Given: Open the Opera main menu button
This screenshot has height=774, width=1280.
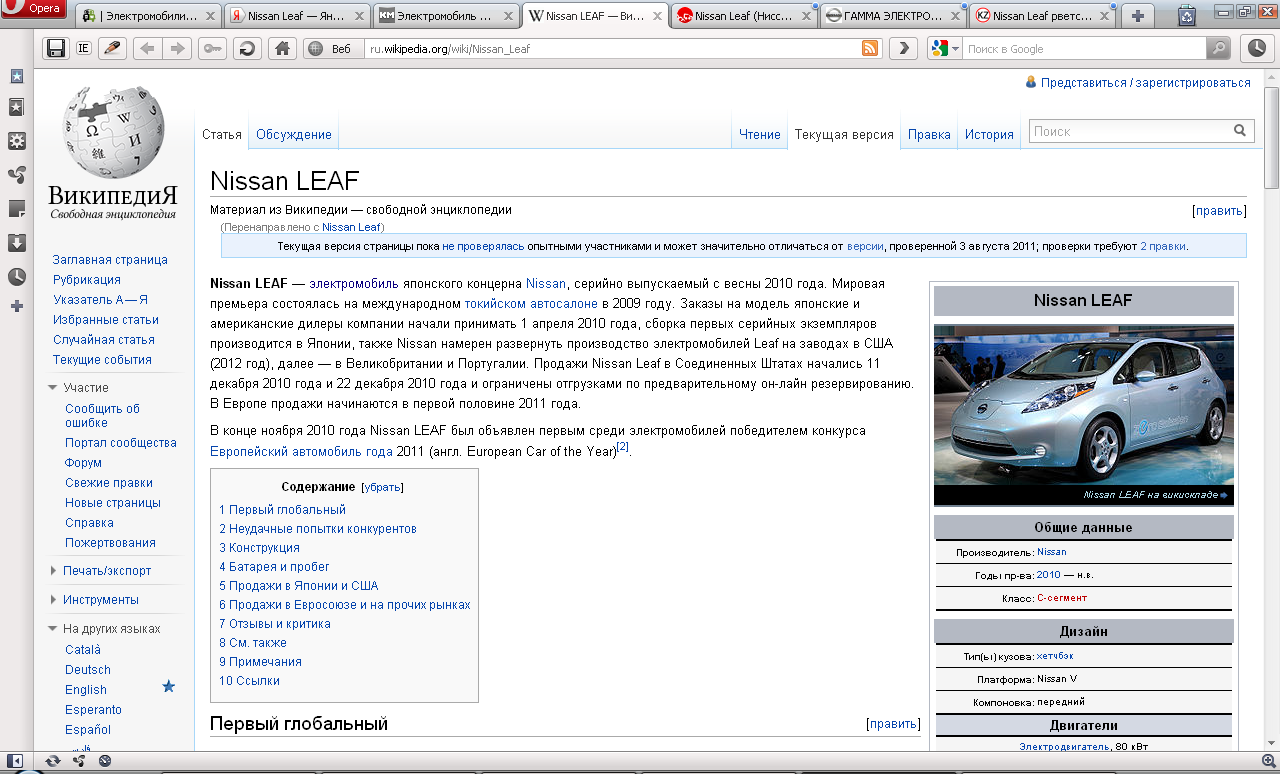Looking at the screenshot, I should pyautogui.click(x=34, y=8).
